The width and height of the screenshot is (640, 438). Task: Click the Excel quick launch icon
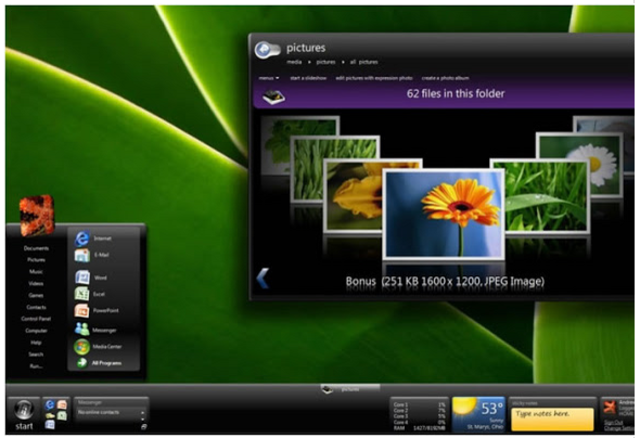(62, 416)
